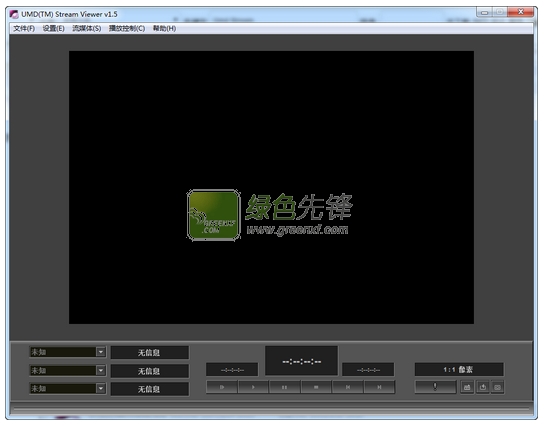Close the UMD Stream Viewer window
Viewport: 544px width, 426px height.
pos(520,12)
